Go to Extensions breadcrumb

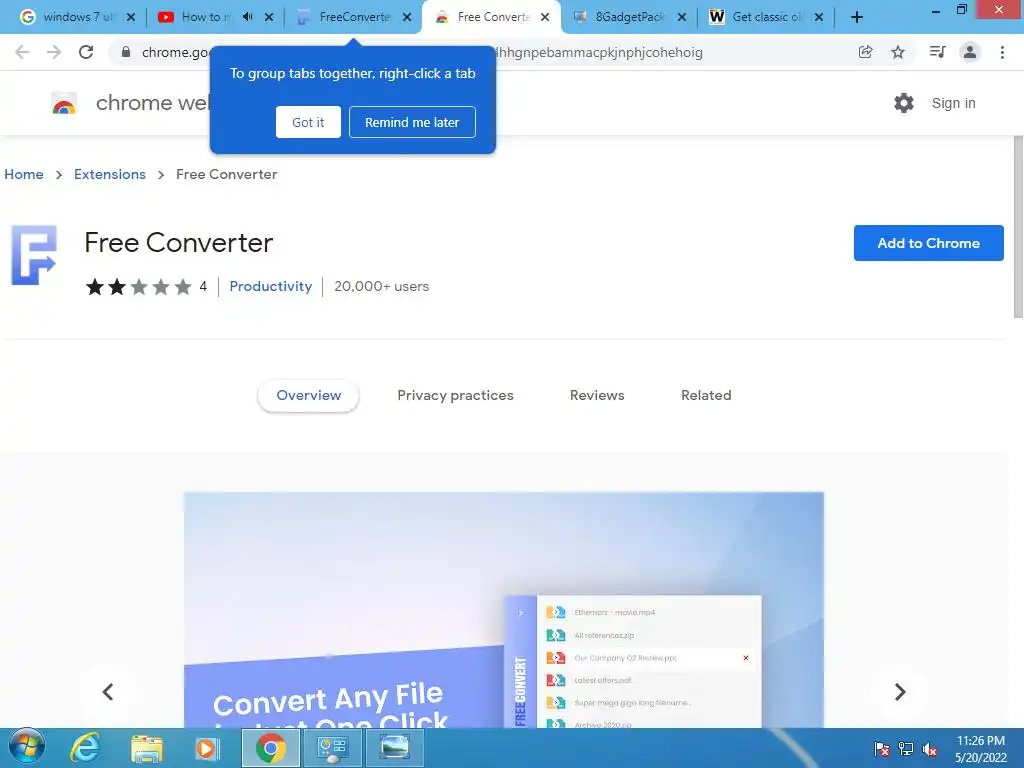[110, 174]
